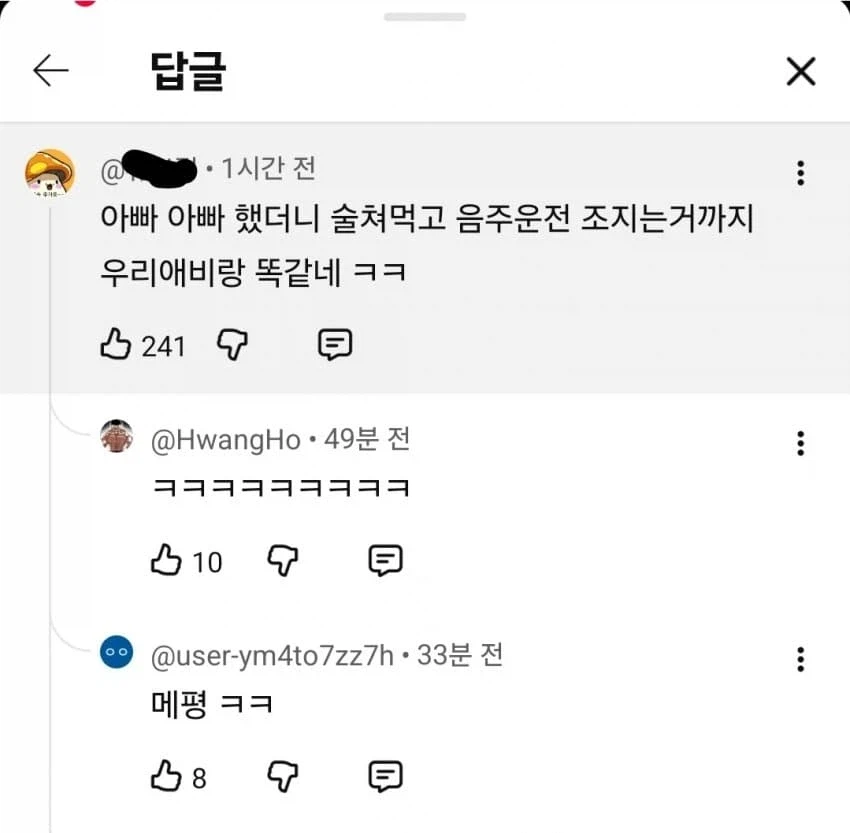Dislike @HwangHo's reply
The width and height of the screenshot is (850, 833).
click(x=283, y=562)
